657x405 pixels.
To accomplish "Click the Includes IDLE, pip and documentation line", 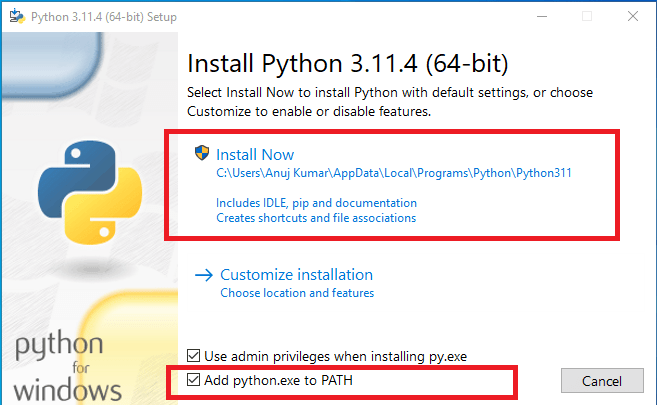I will 314,203.
